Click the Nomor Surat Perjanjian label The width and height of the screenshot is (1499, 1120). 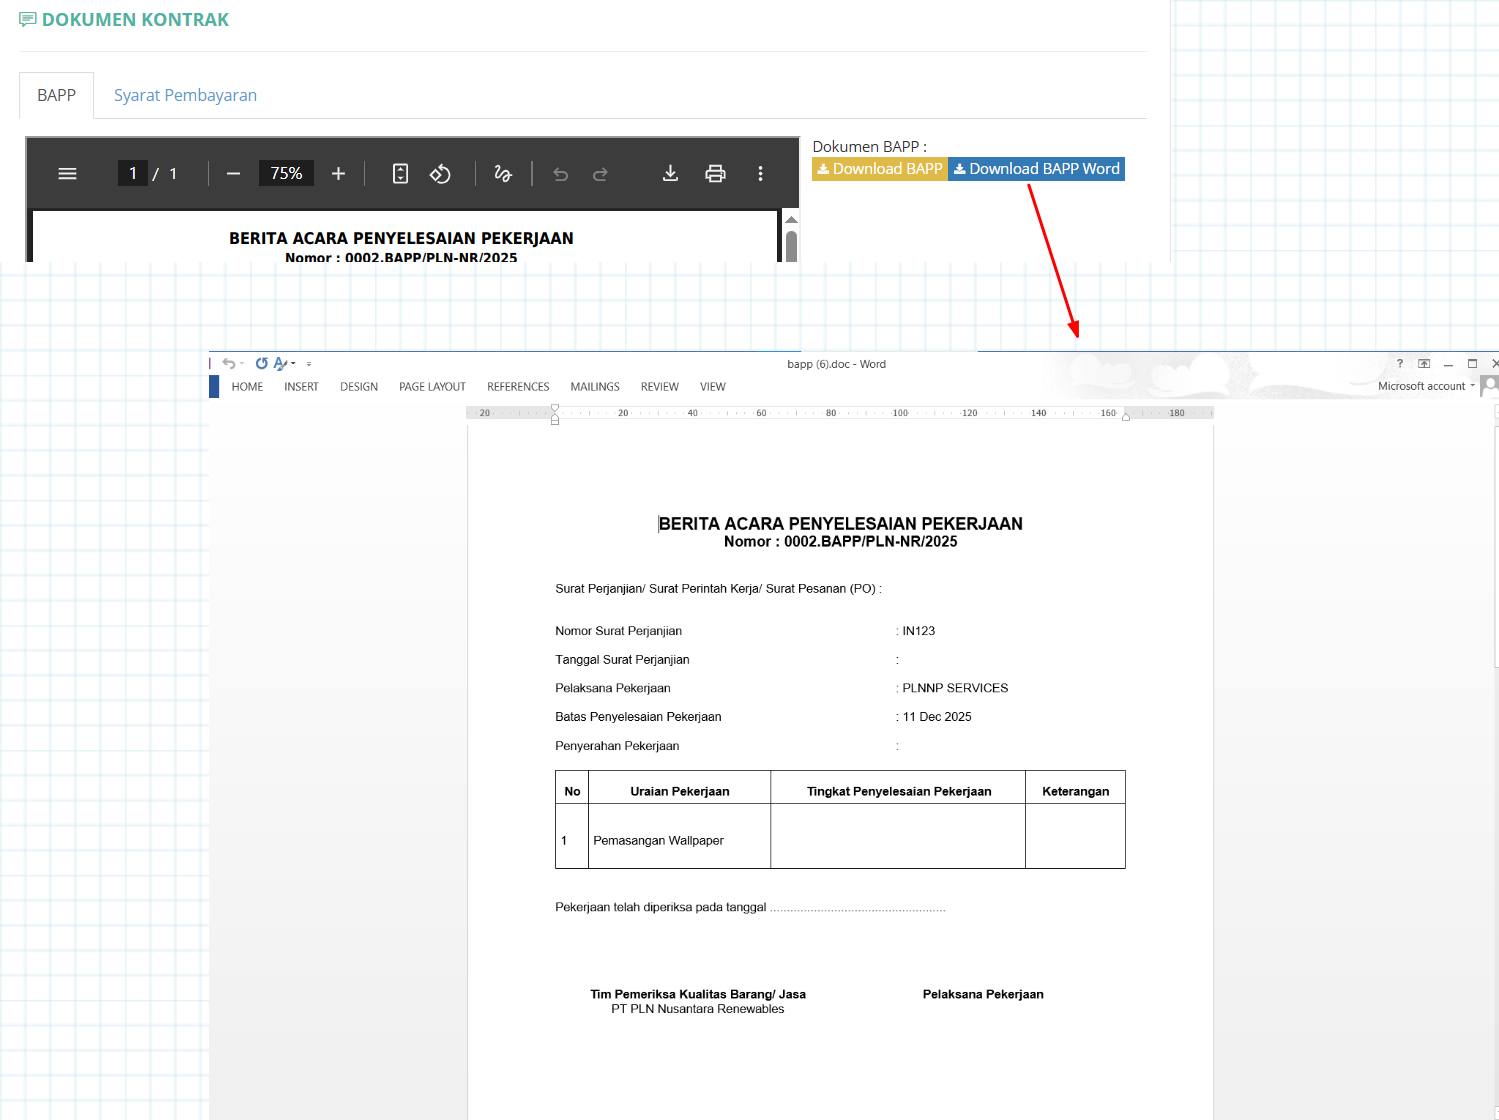(x=618, y=631)
